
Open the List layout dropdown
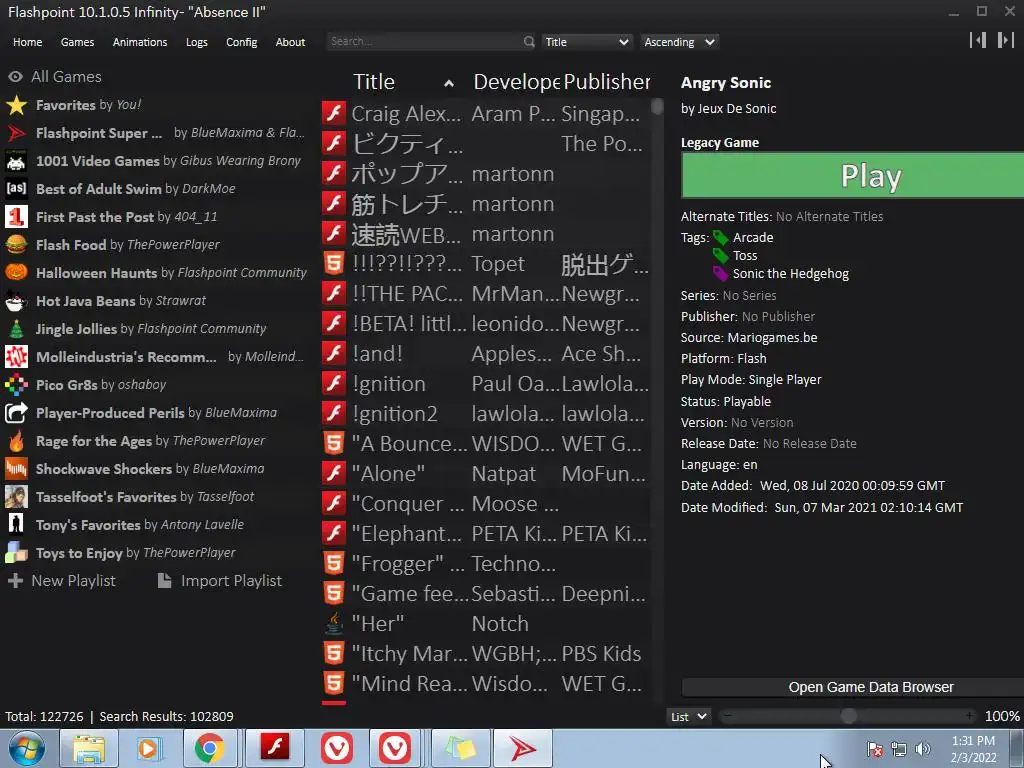coord(689,716)
